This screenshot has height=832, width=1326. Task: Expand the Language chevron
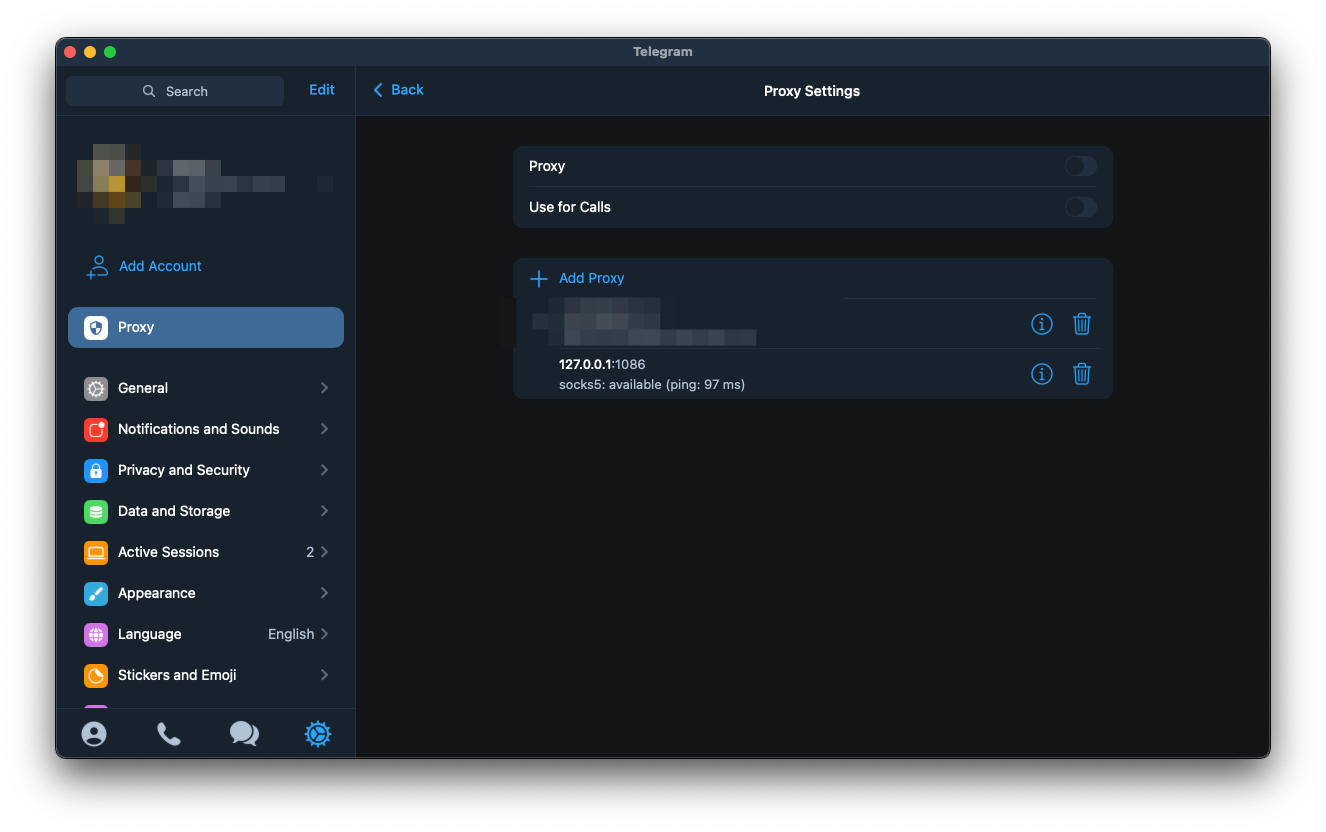point(324,634)
